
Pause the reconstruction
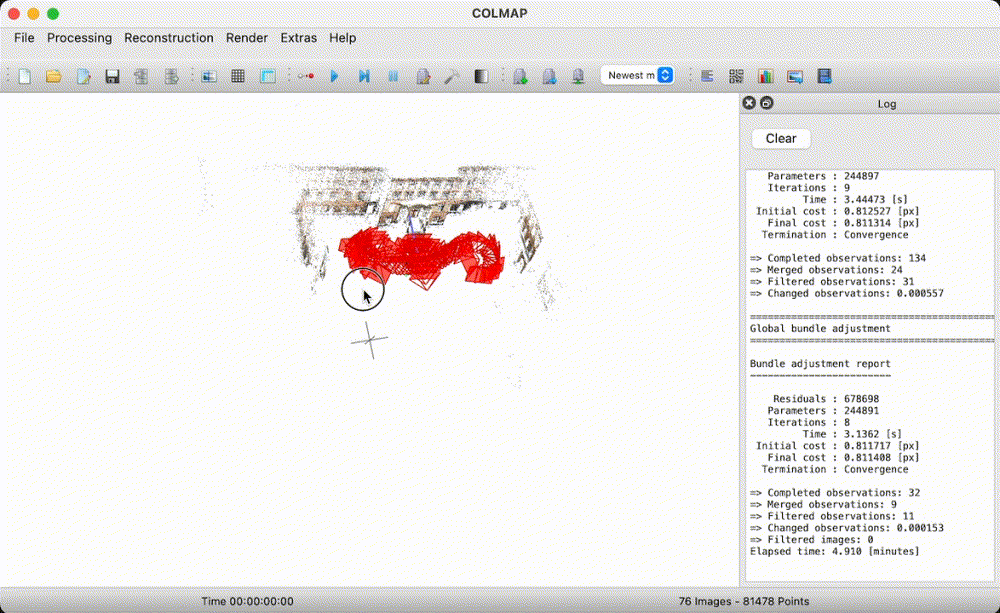point(393,77)
